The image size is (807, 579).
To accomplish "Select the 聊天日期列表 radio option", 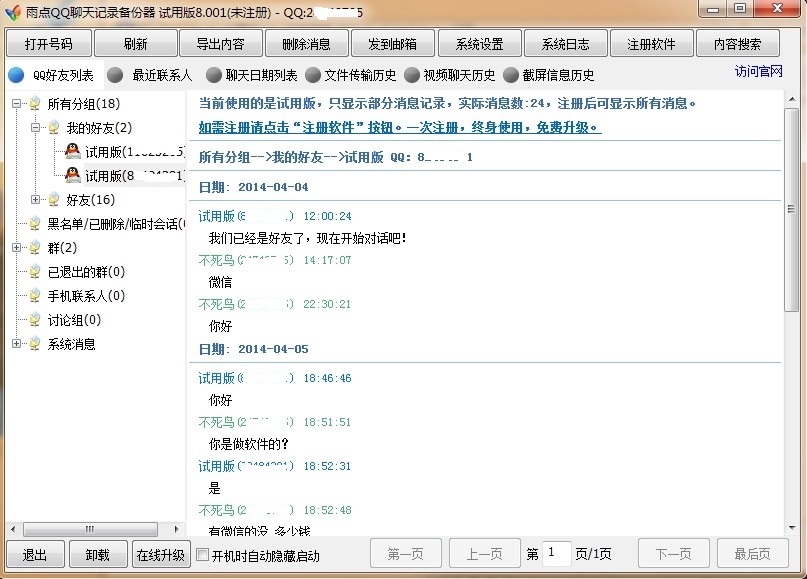I will (x=213, y=75).
